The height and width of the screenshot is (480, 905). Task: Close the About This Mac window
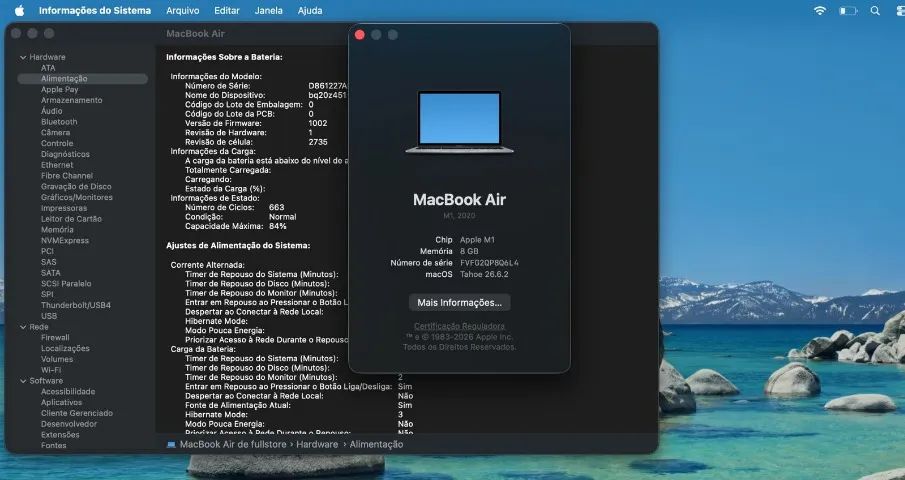pyautogui.click(x=360, y=35)
